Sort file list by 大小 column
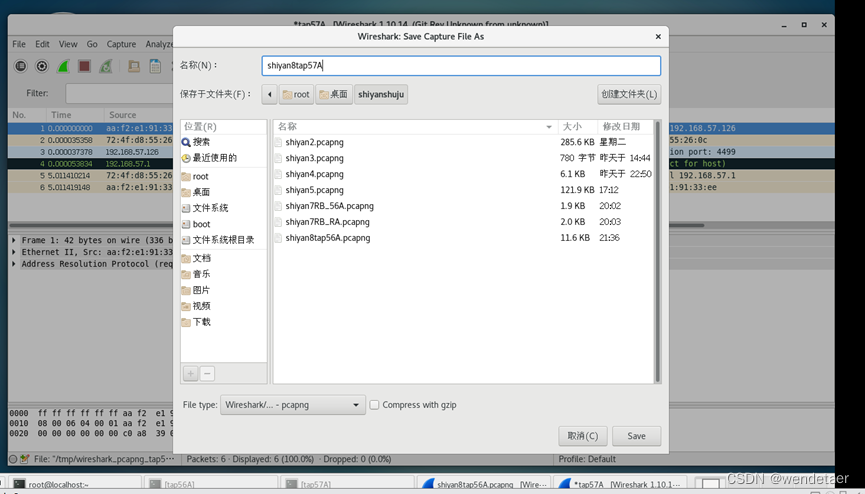 point(578,126)
